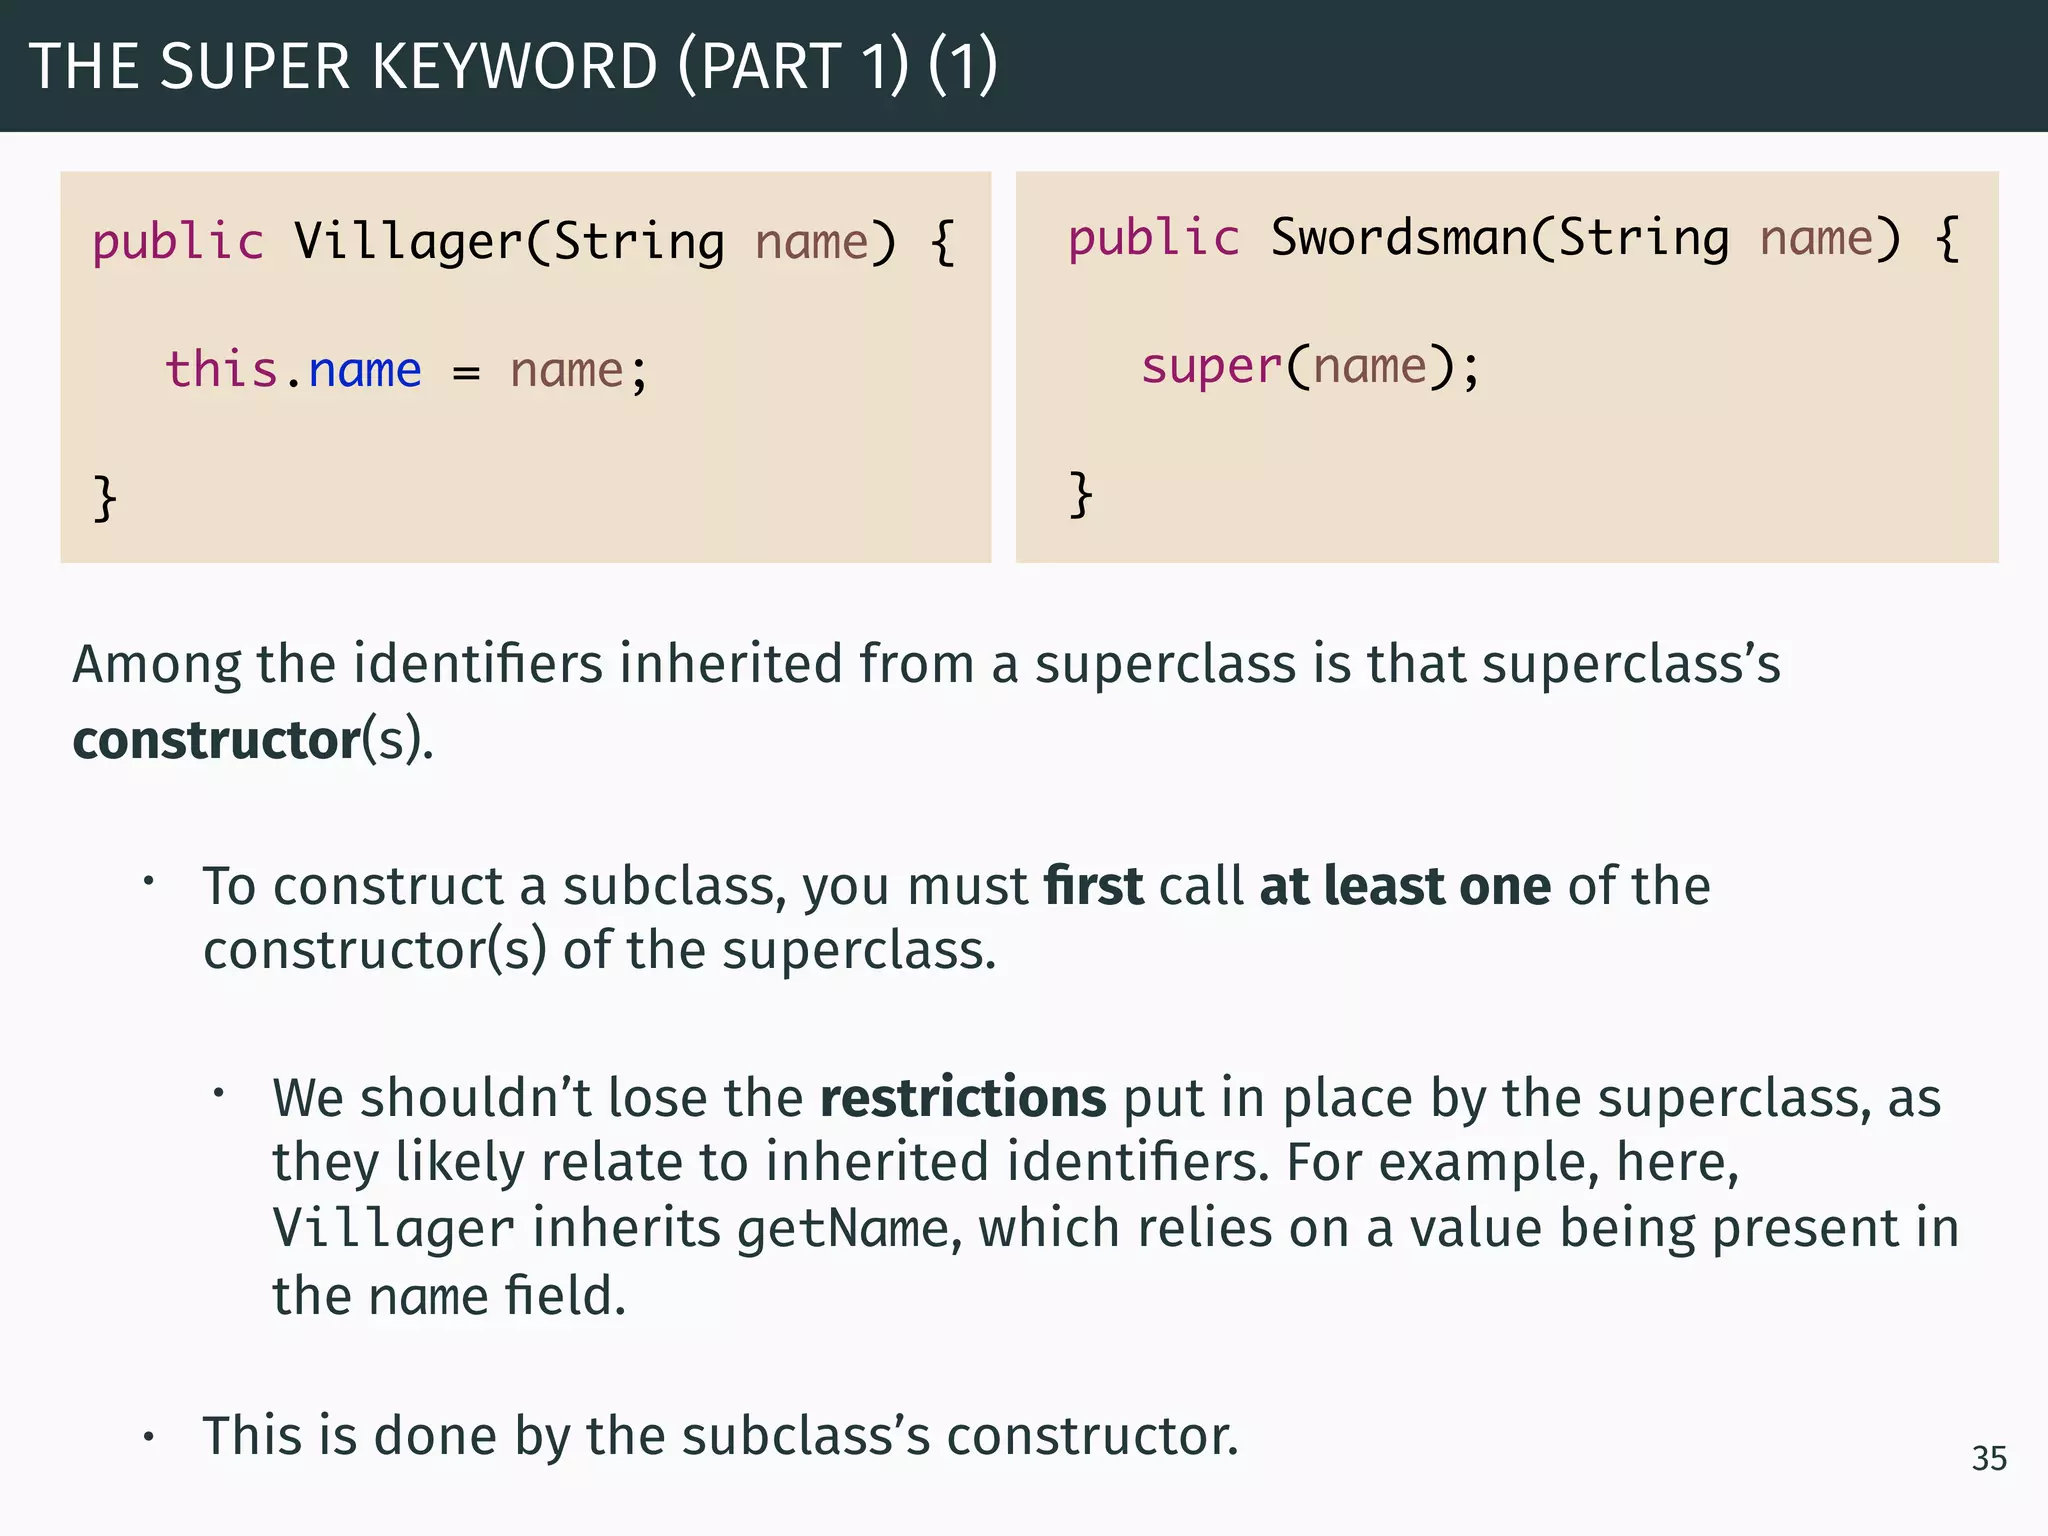Image resolution: width=2048 pixels, height=1536 pixels.
Task: Click the sentence "Among the identifiers inherited"
Action: (x=926, y=664)
